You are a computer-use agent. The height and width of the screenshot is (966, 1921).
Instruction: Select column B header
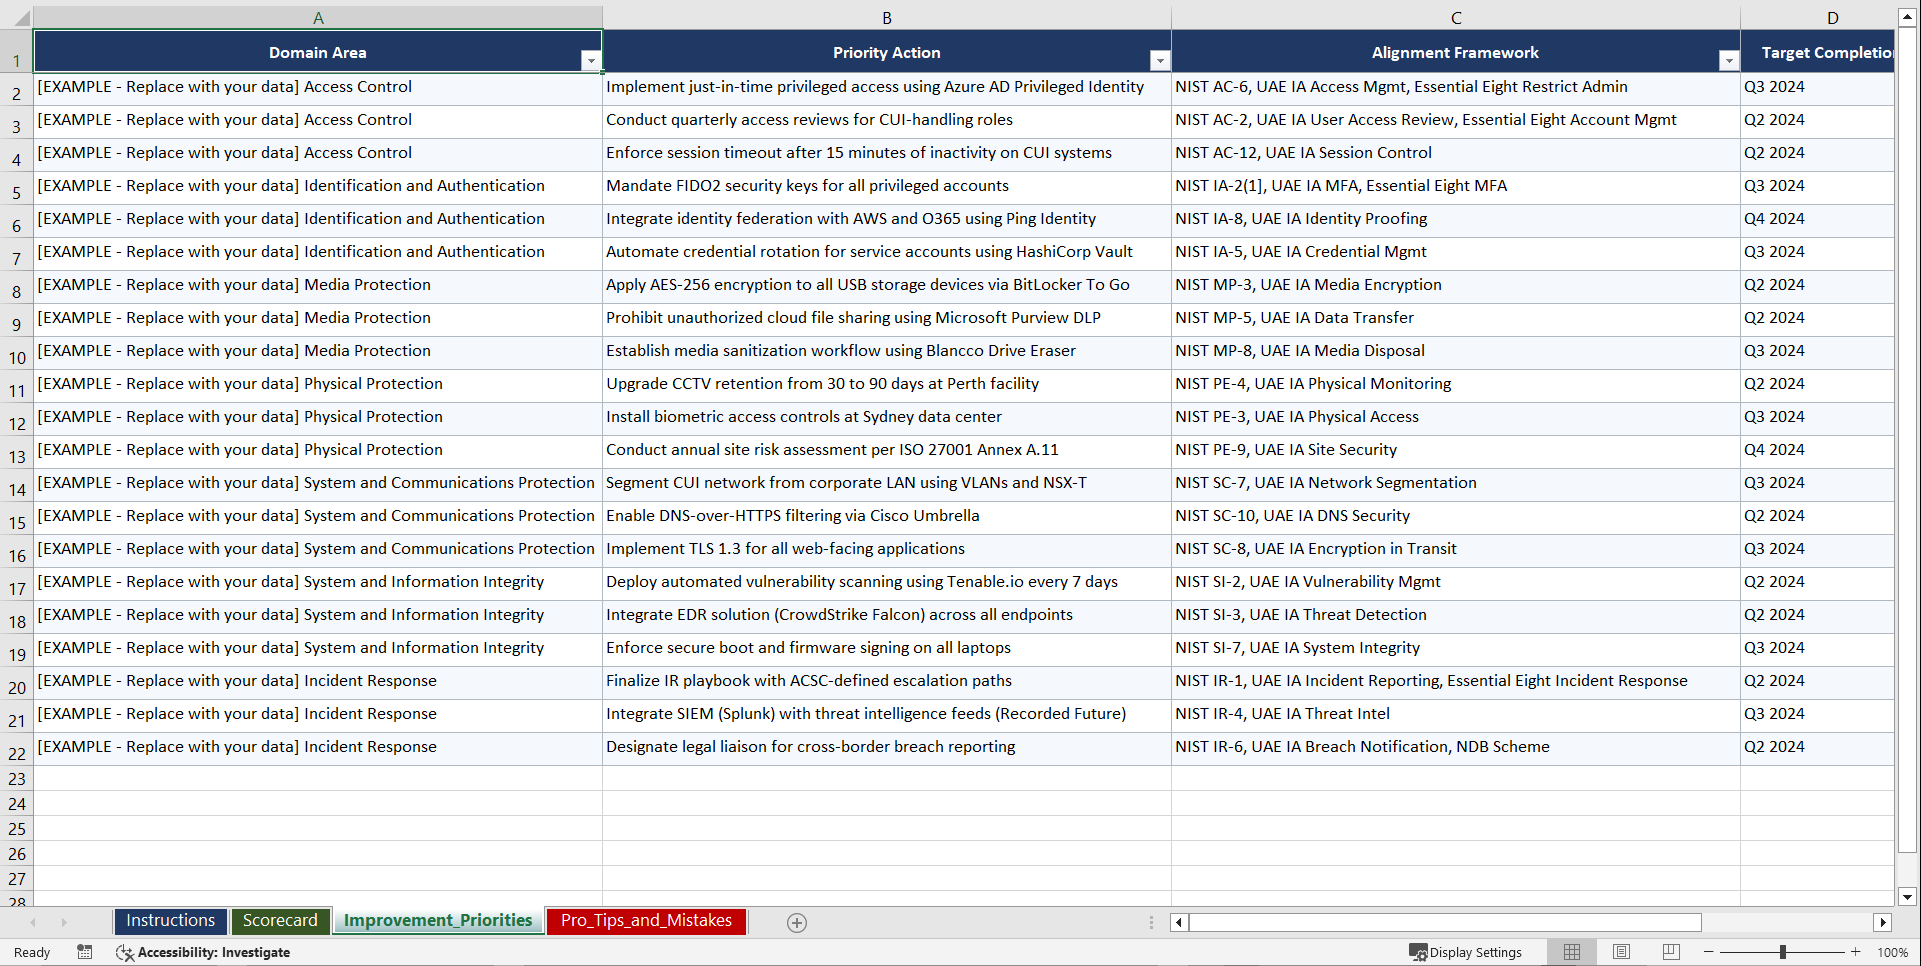(x=886, y=17)
